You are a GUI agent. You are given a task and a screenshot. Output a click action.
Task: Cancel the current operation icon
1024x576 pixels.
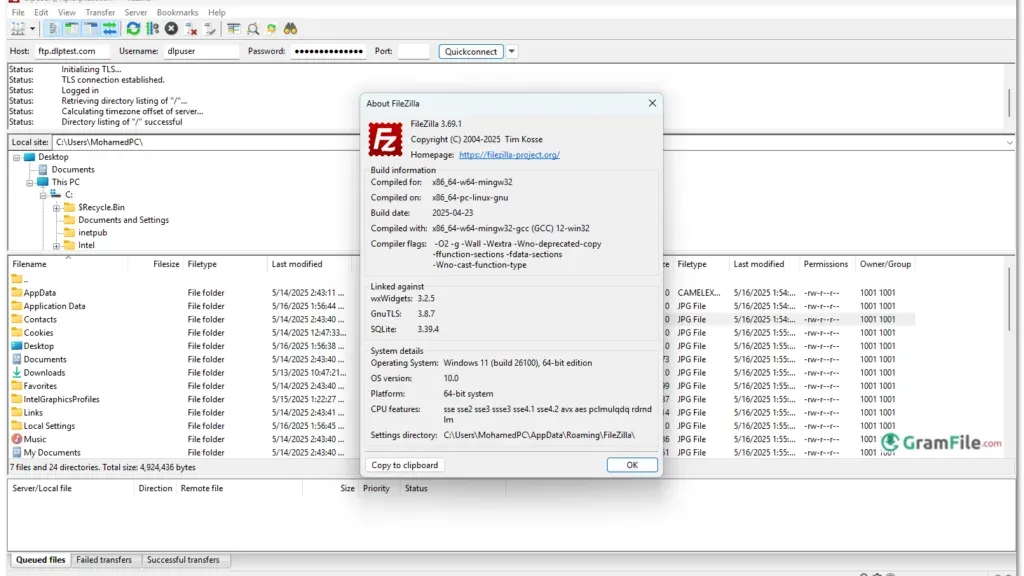[x=171, y=29]
